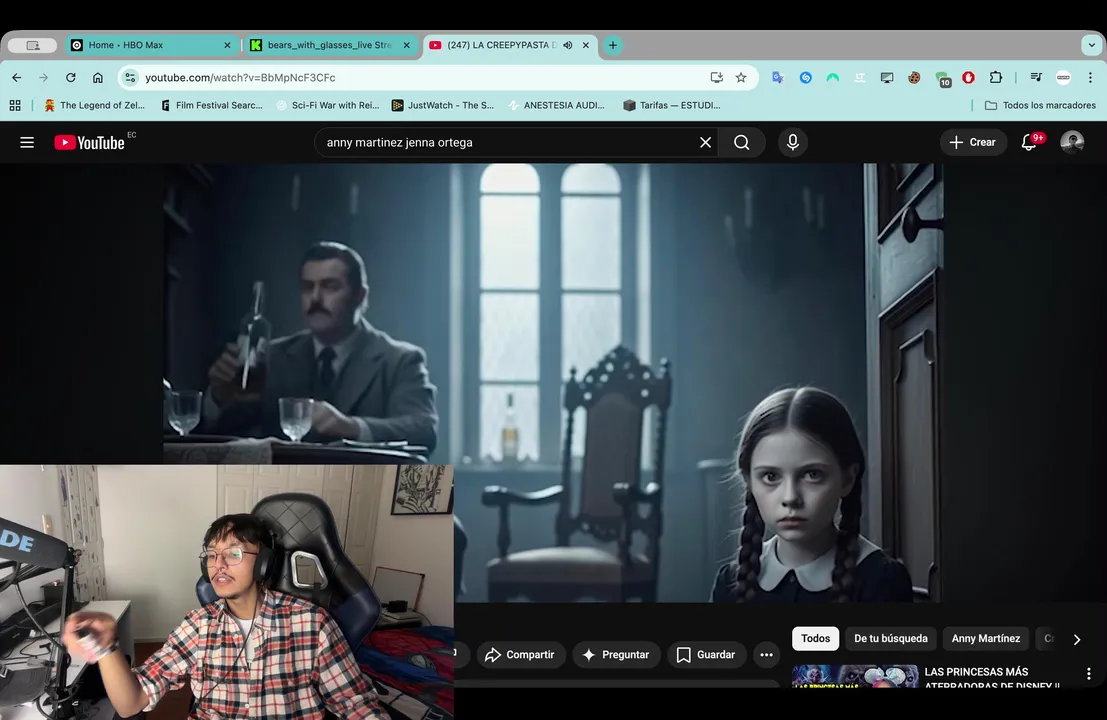Screen dimensions: 1107x720
Task: Switch to the bears_with_glasses_live tab
Action: coord(329,45)
